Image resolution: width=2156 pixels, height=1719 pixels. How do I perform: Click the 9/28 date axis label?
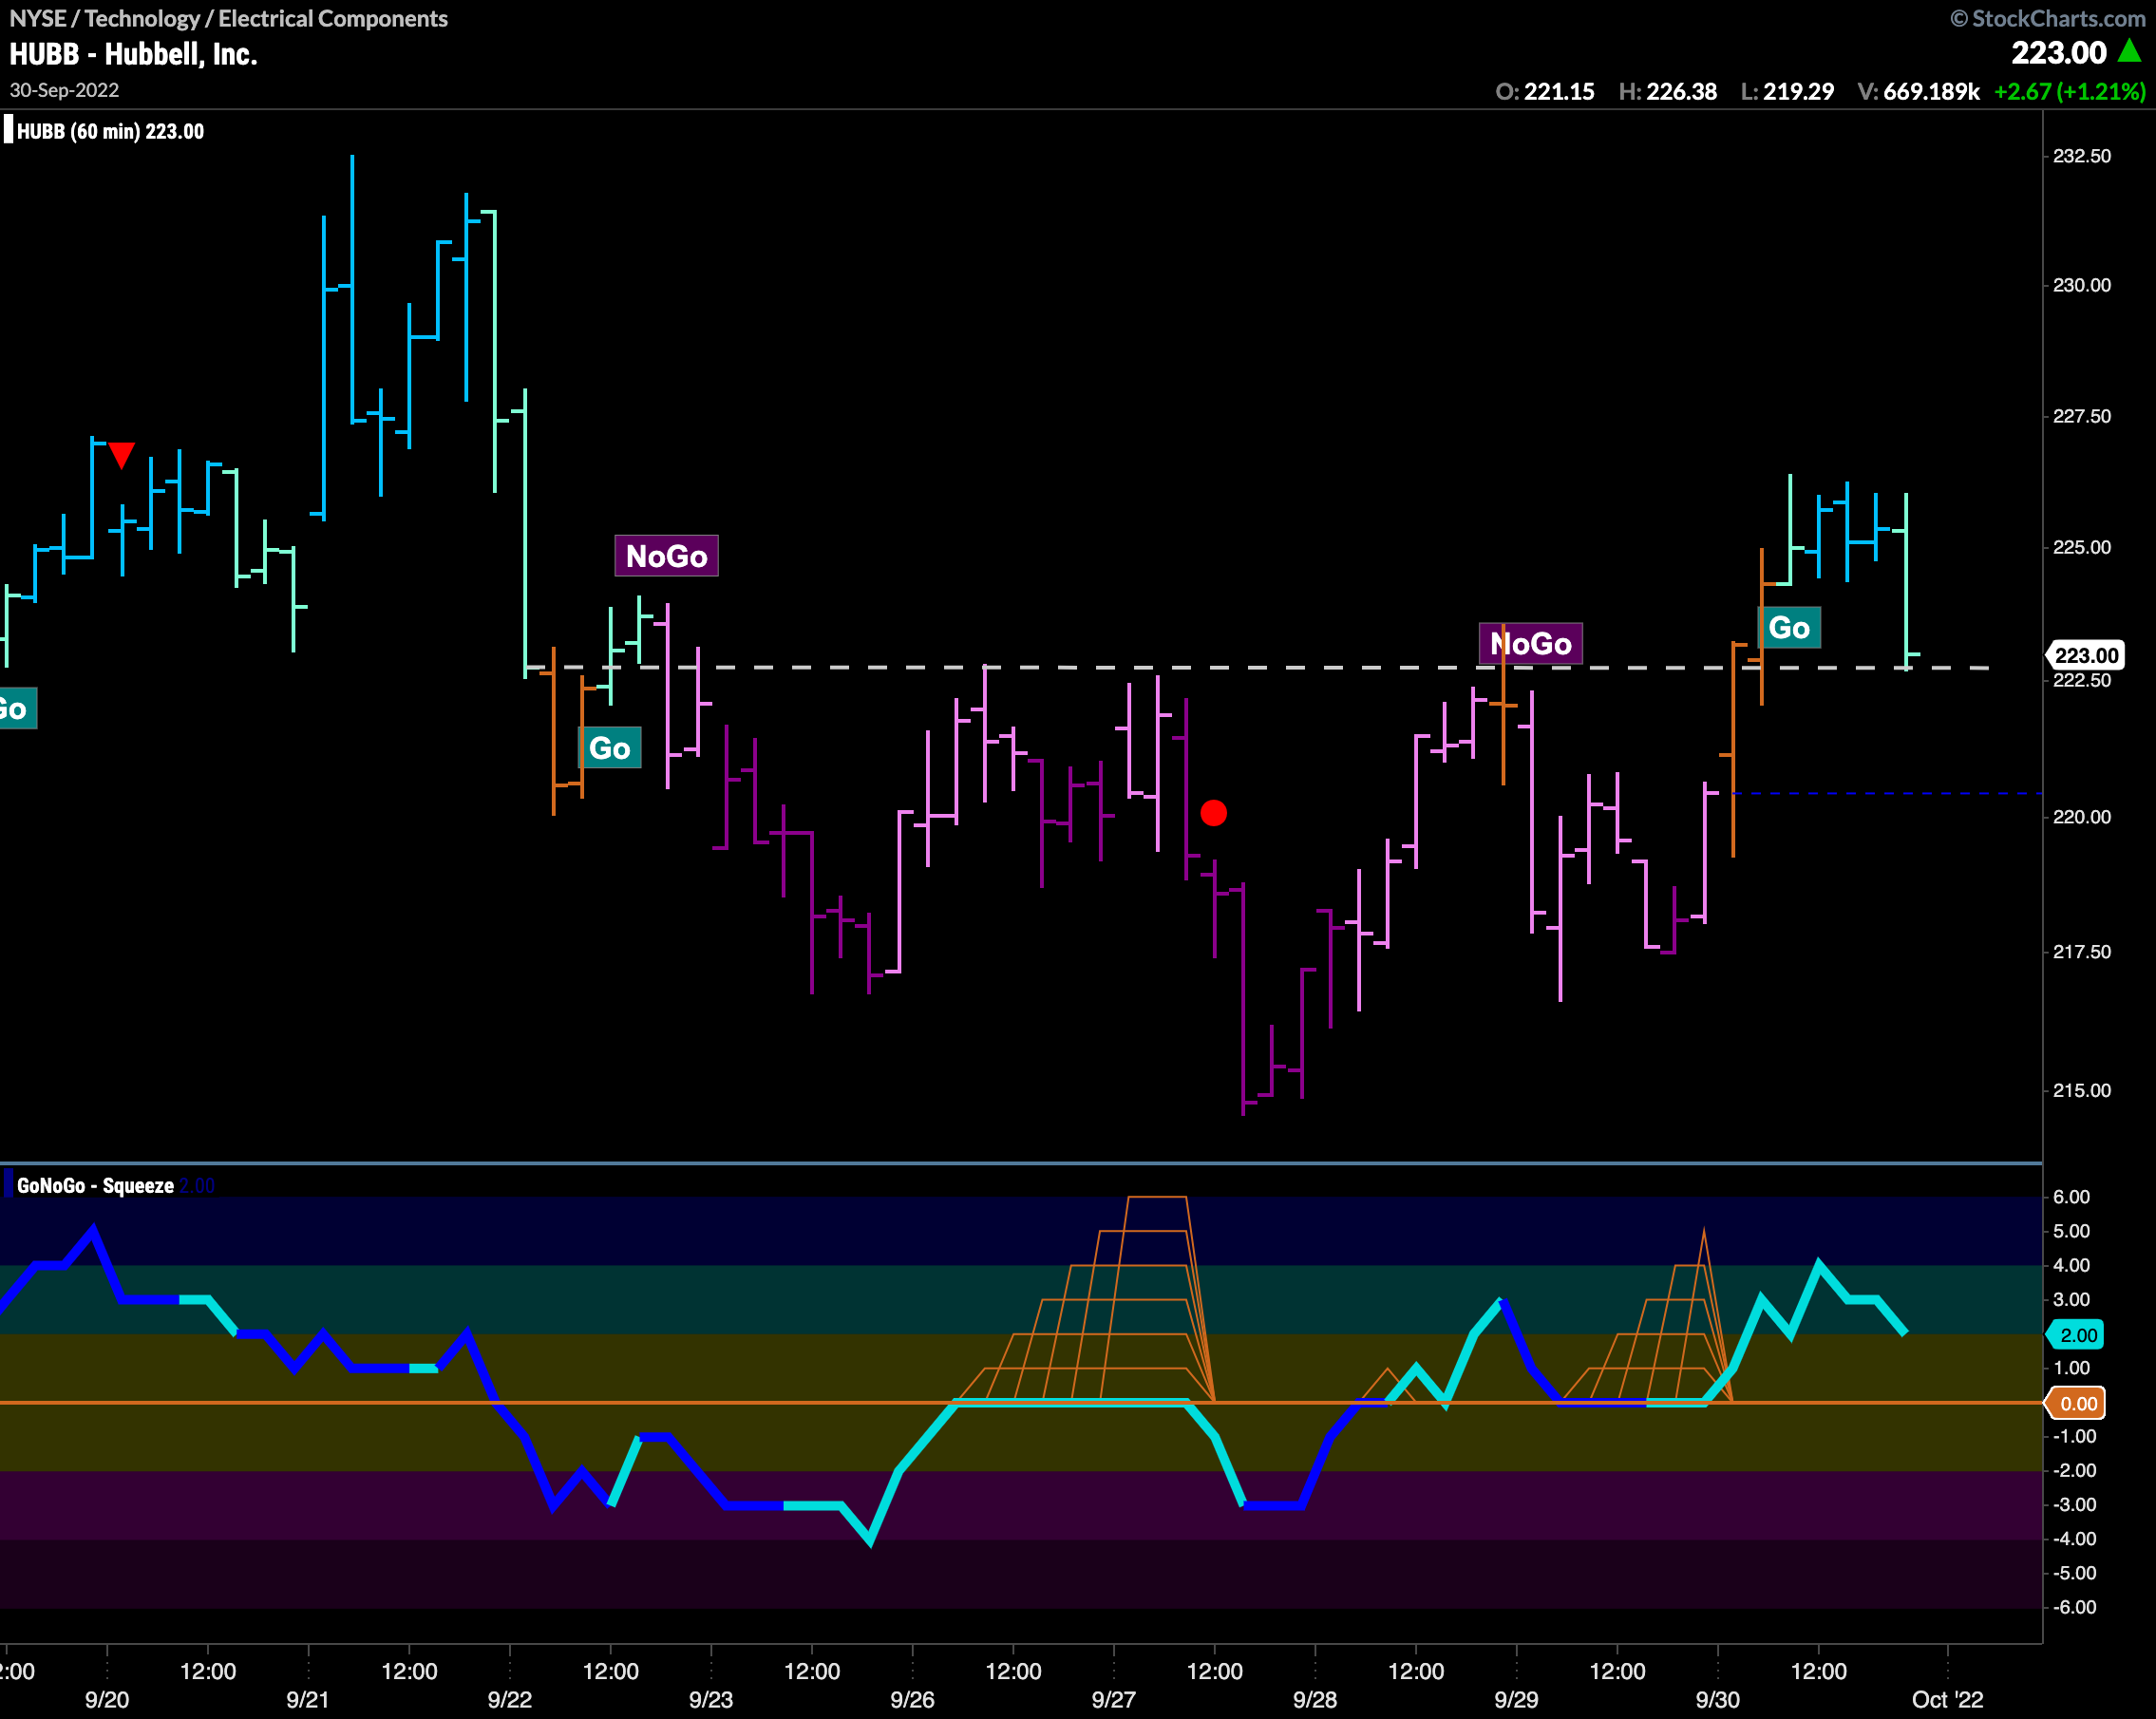pyautogui.click(x=1315, y=1699)
